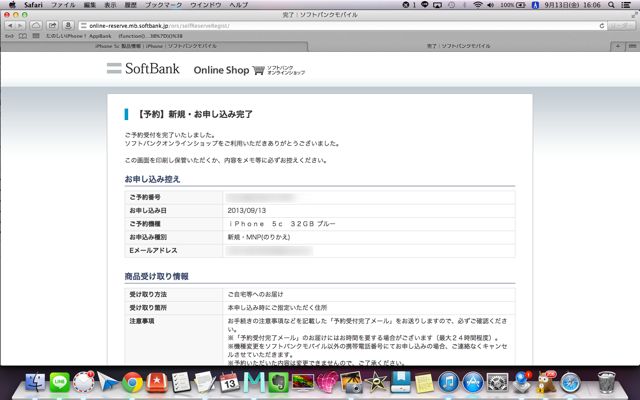Open the App Store in the Dock
This screenshot has height=400, width=640.
473,383
